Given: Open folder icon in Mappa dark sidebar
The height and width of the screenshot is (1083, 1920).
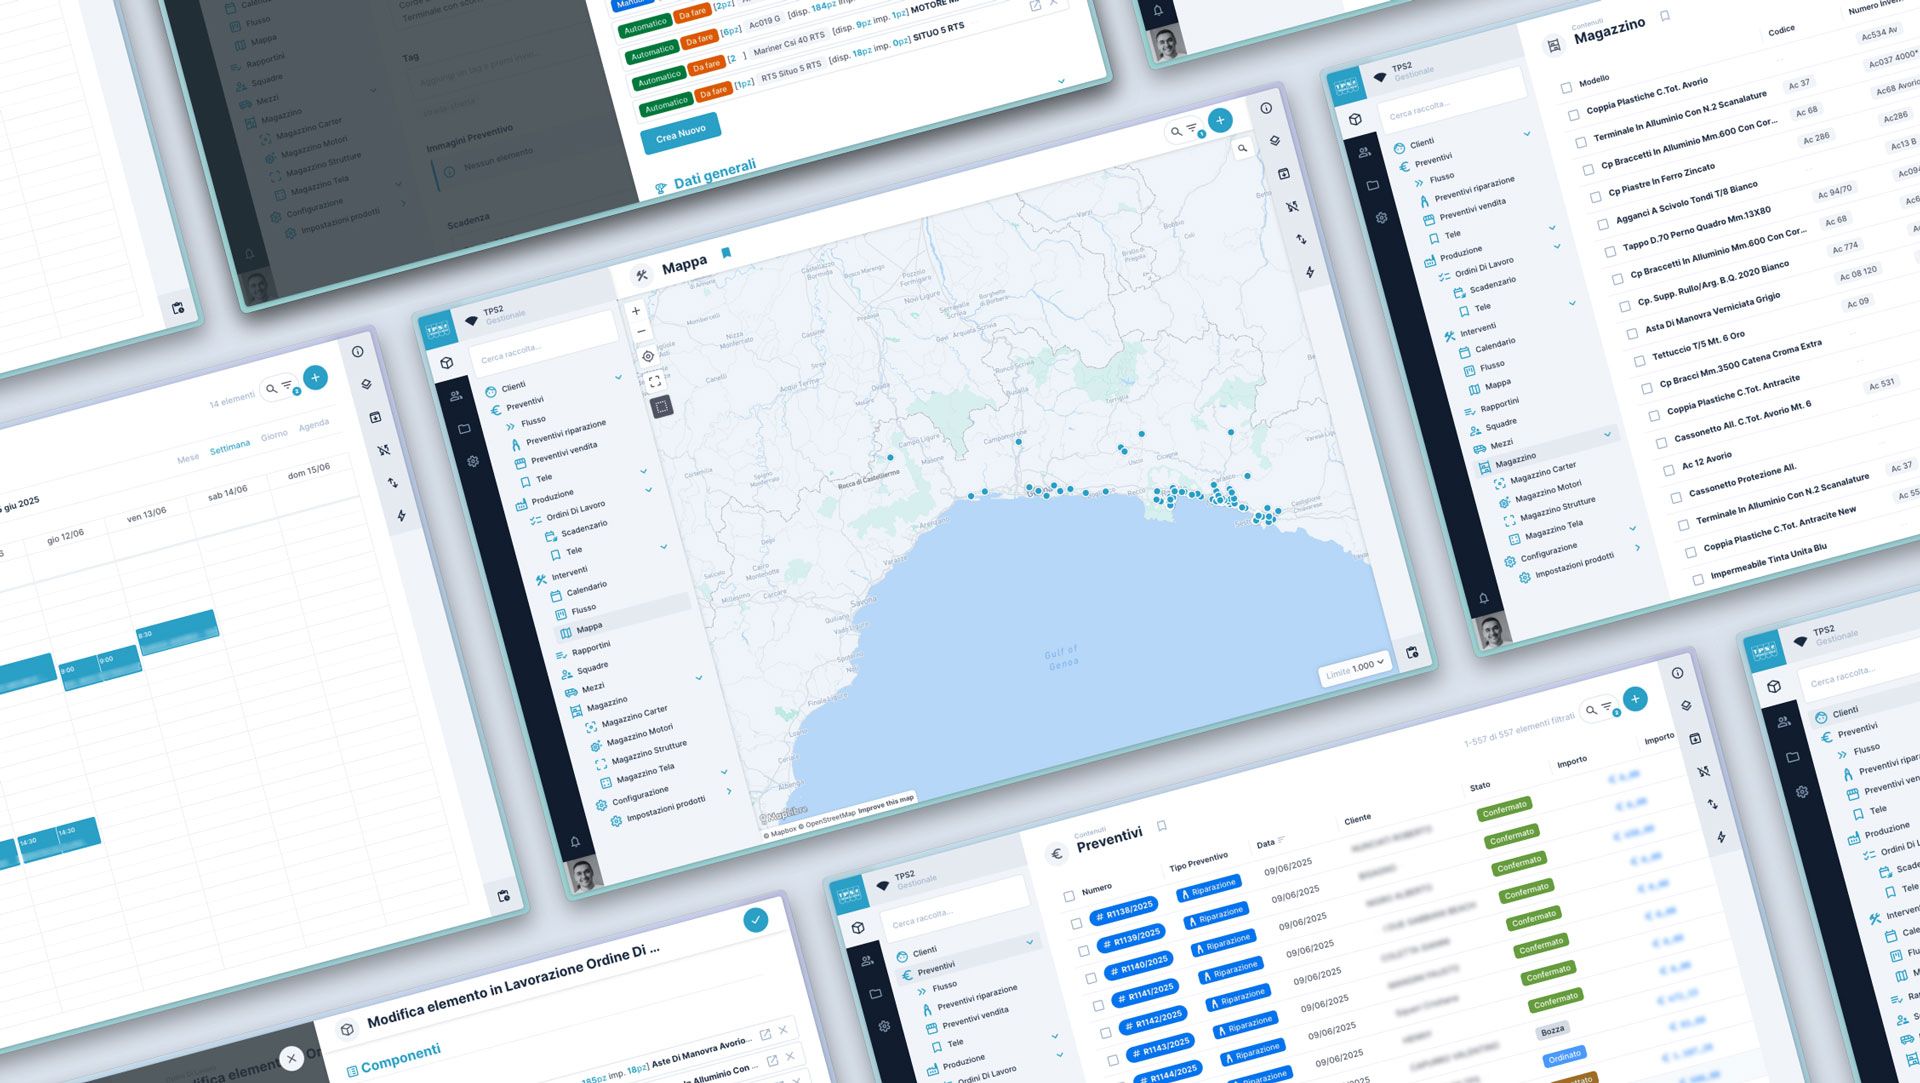Looking at the screenshot, I should [464, 428].
